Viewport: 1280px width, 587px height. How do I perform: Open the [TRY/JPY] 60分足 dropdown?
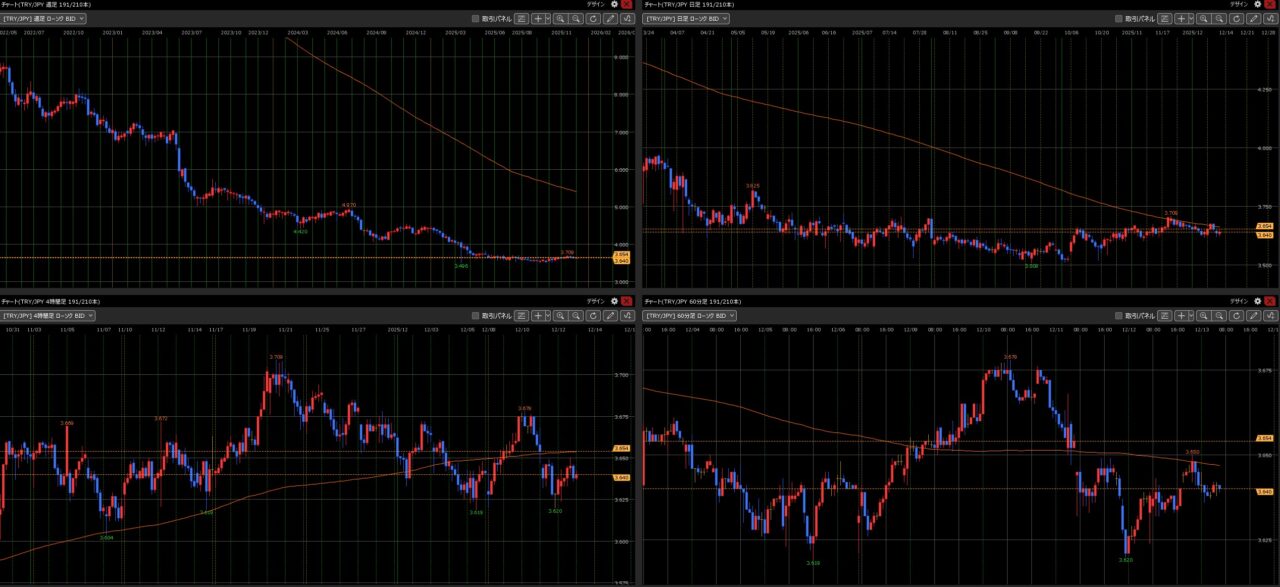(x=690, y=315)
